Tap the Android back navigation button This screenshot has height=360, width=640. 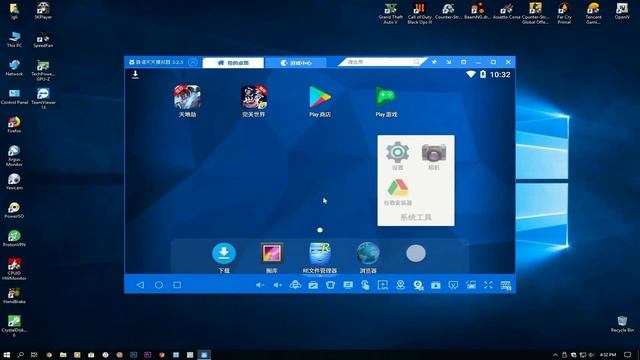pyautogui.click(x=140, y=285)
